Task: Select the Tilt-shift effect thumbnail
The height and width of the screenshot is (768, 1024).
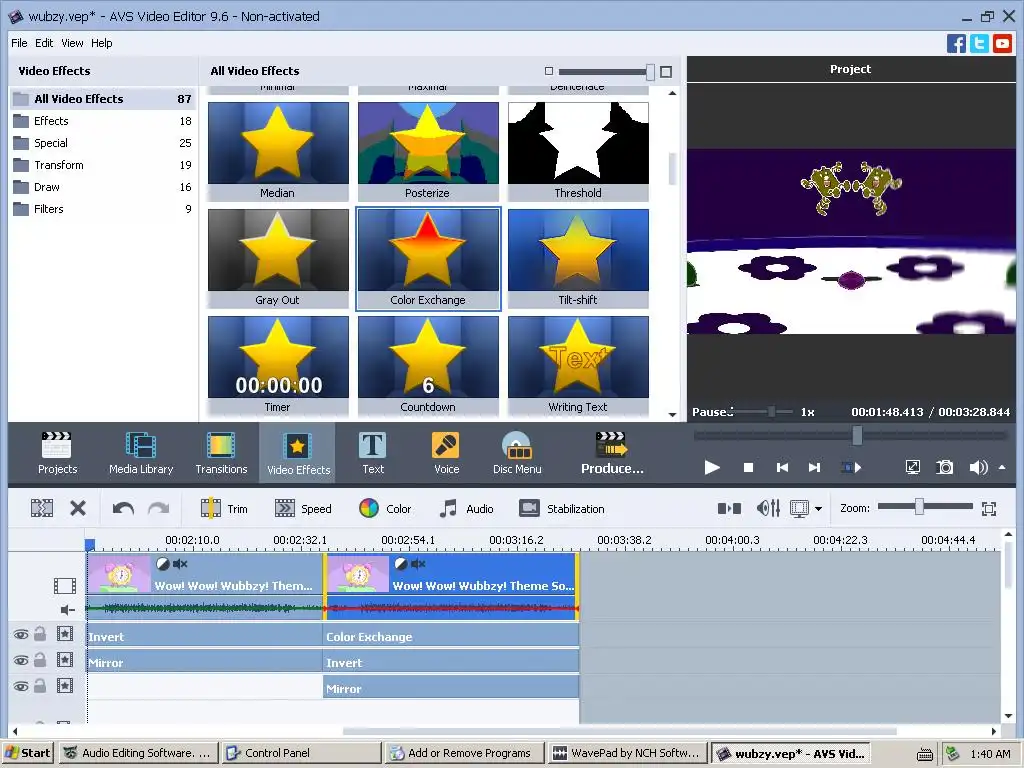Action: 578,258
